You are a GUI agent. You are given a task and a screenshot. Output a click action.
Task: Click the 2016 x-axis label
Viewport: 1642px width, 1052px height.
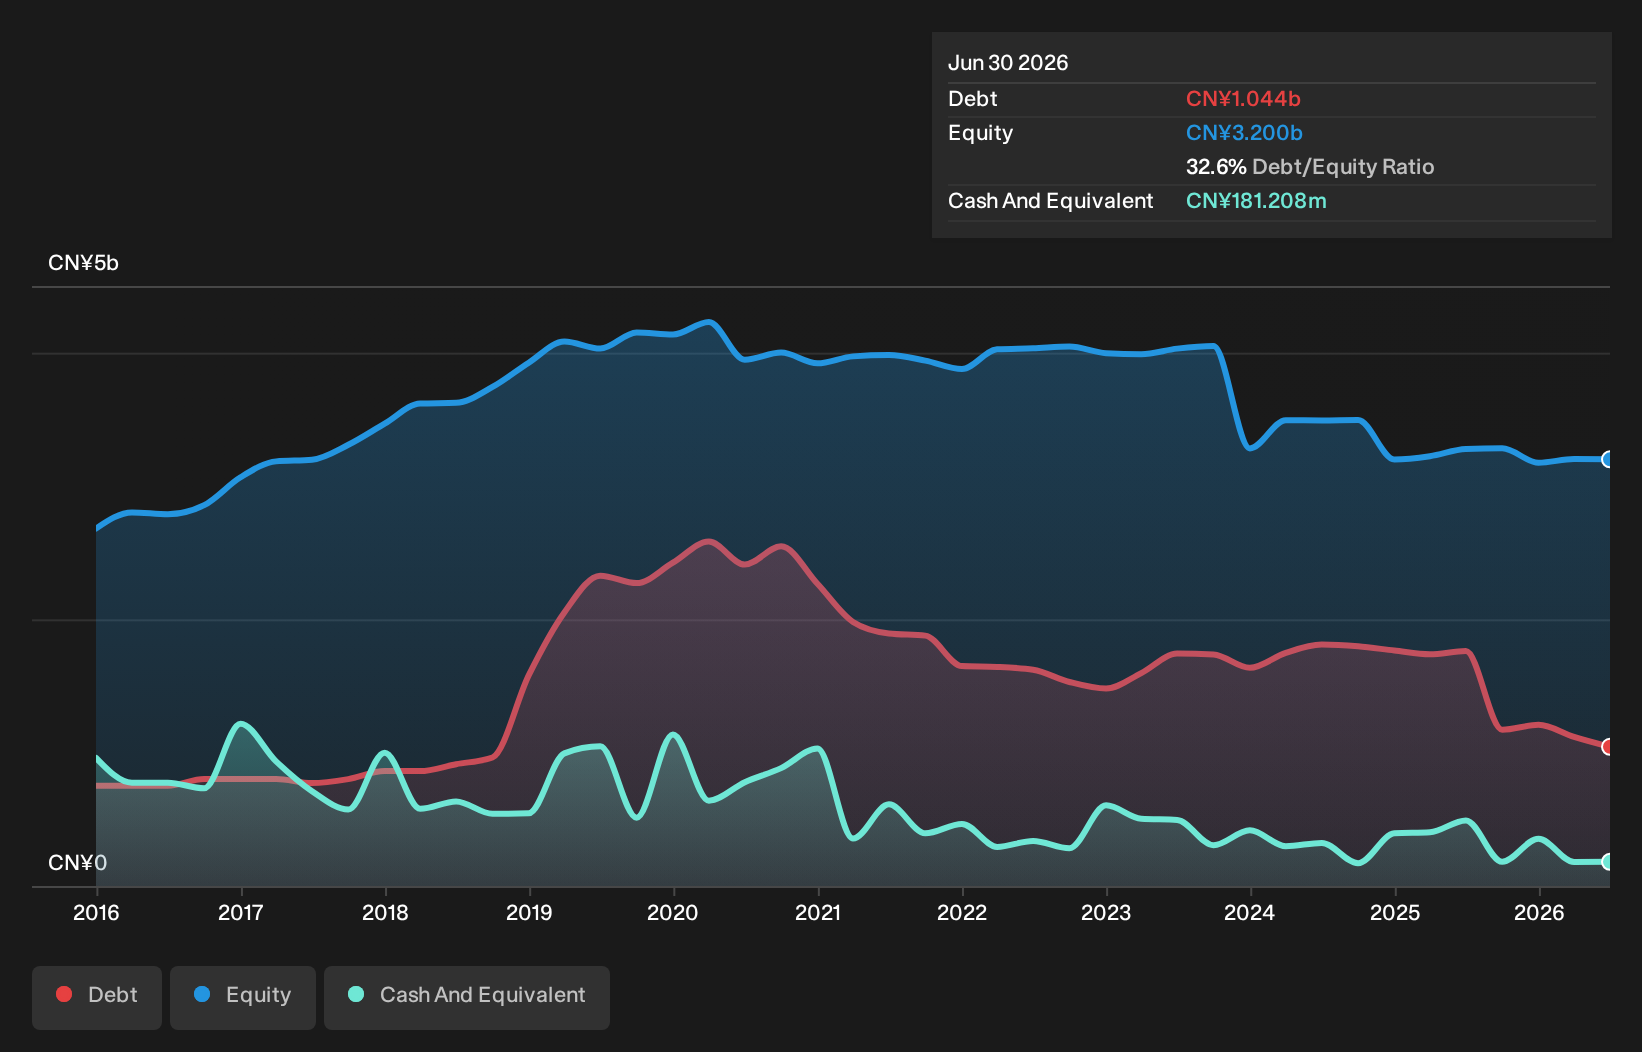pos(96,912)
